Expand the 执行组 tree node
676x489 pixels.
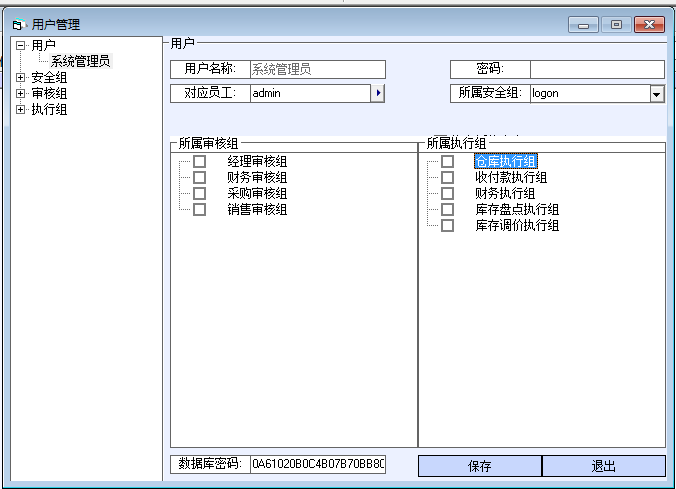(20, 110)
